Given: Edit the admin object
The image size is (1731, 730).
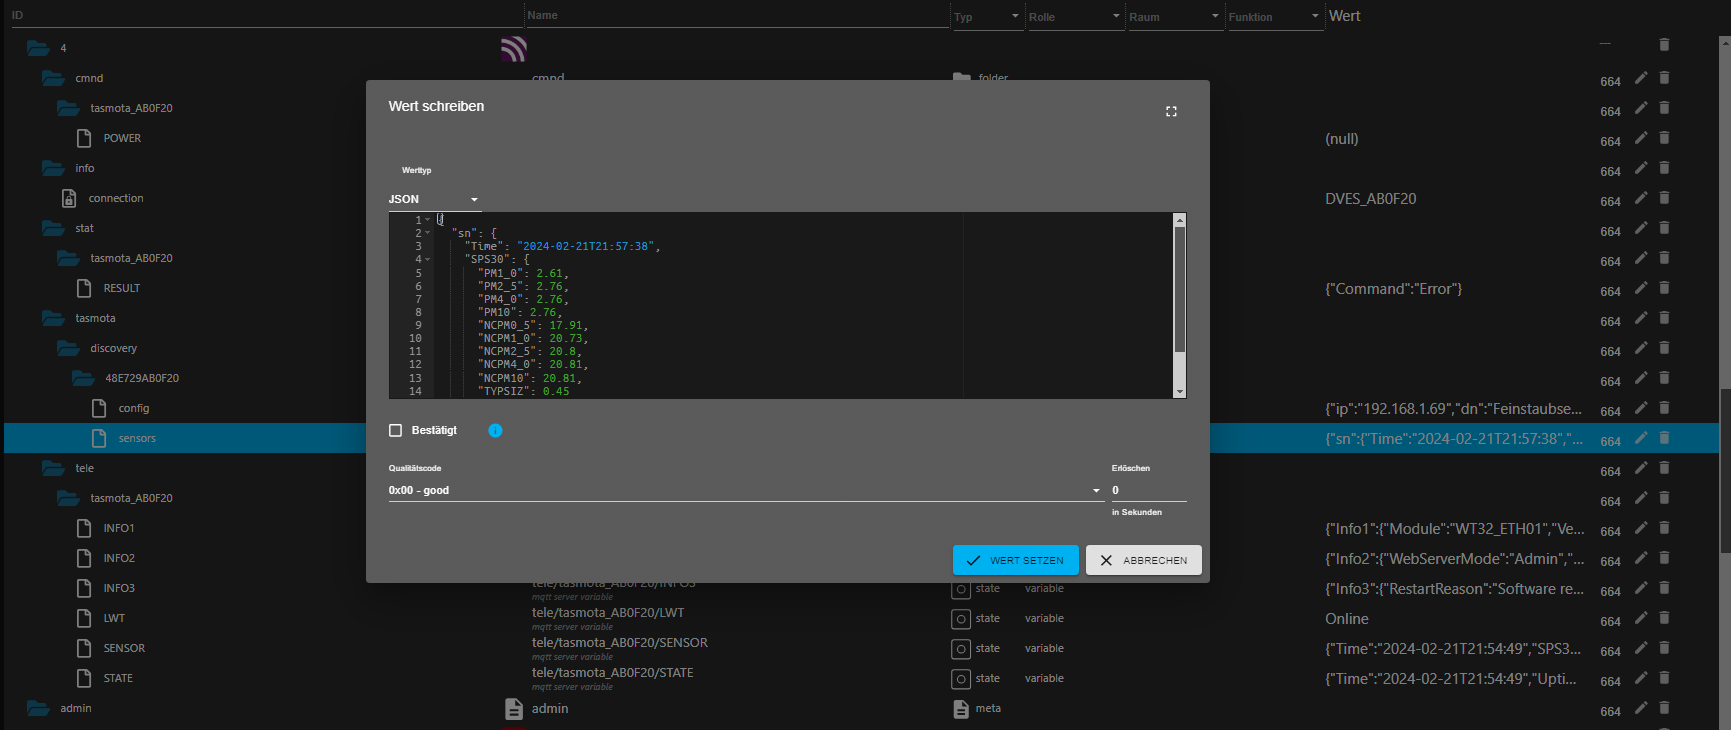Looking at the screenshot, I should [1641, 708].
